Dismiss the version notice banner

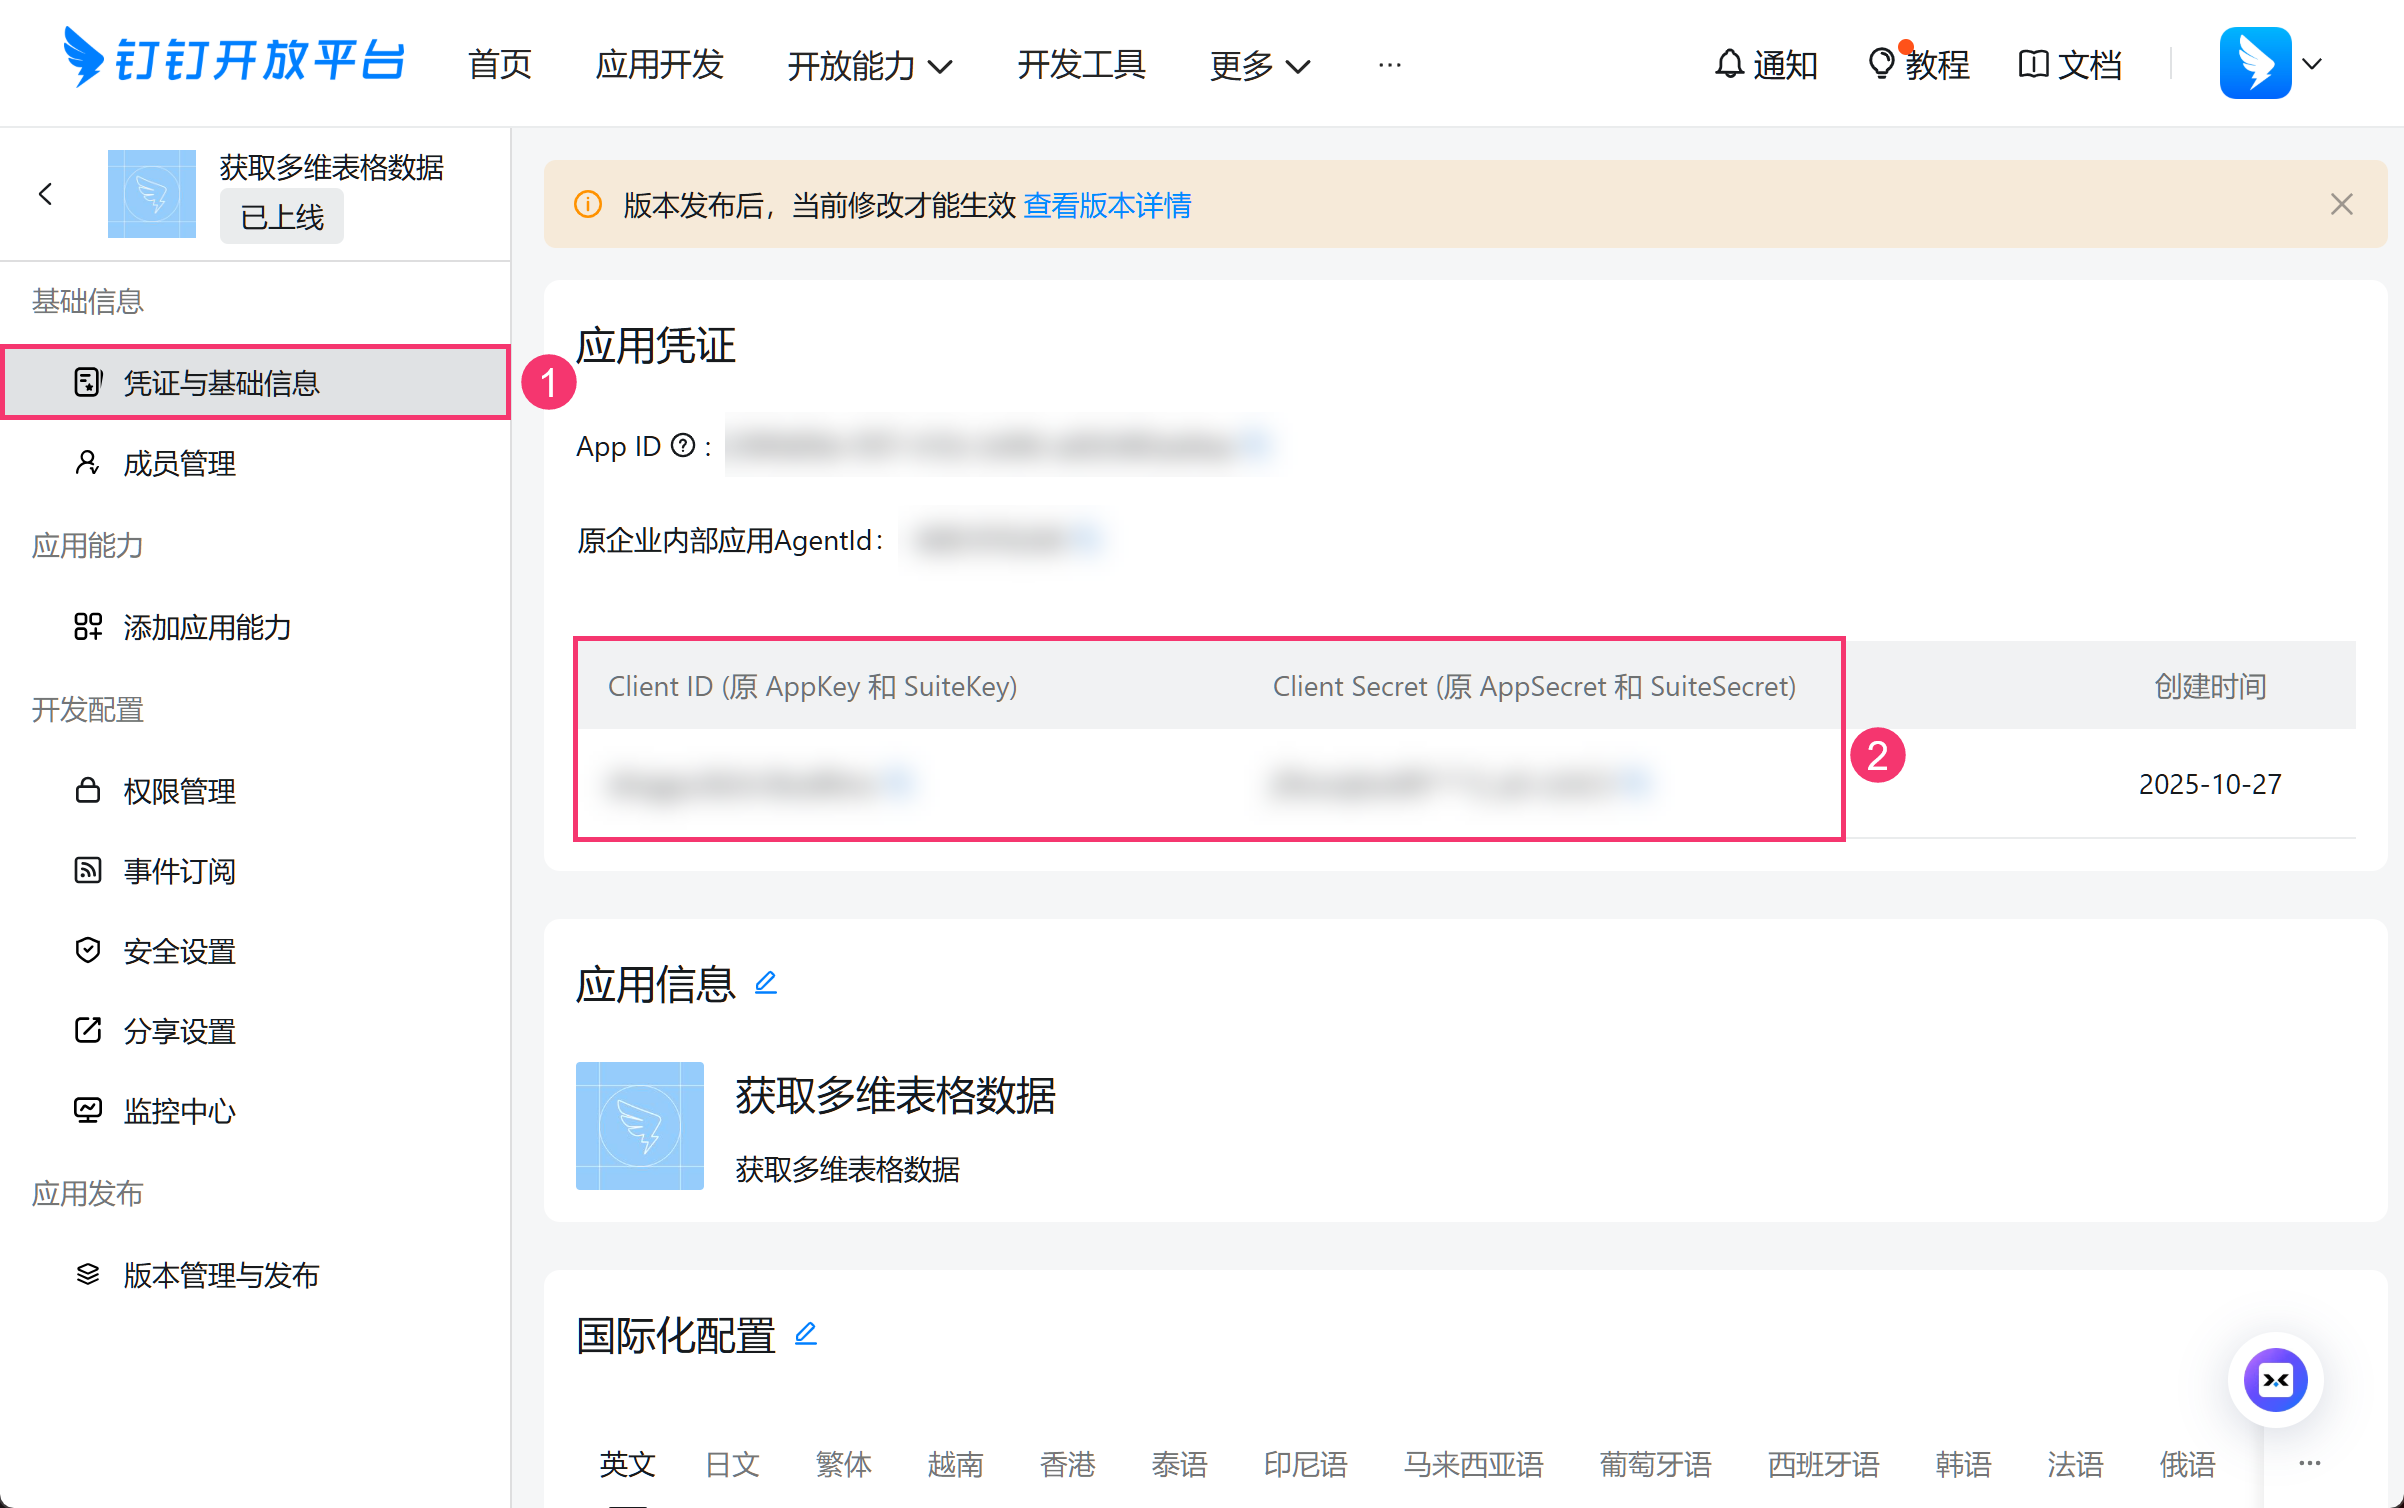[x=2341, y=204]
